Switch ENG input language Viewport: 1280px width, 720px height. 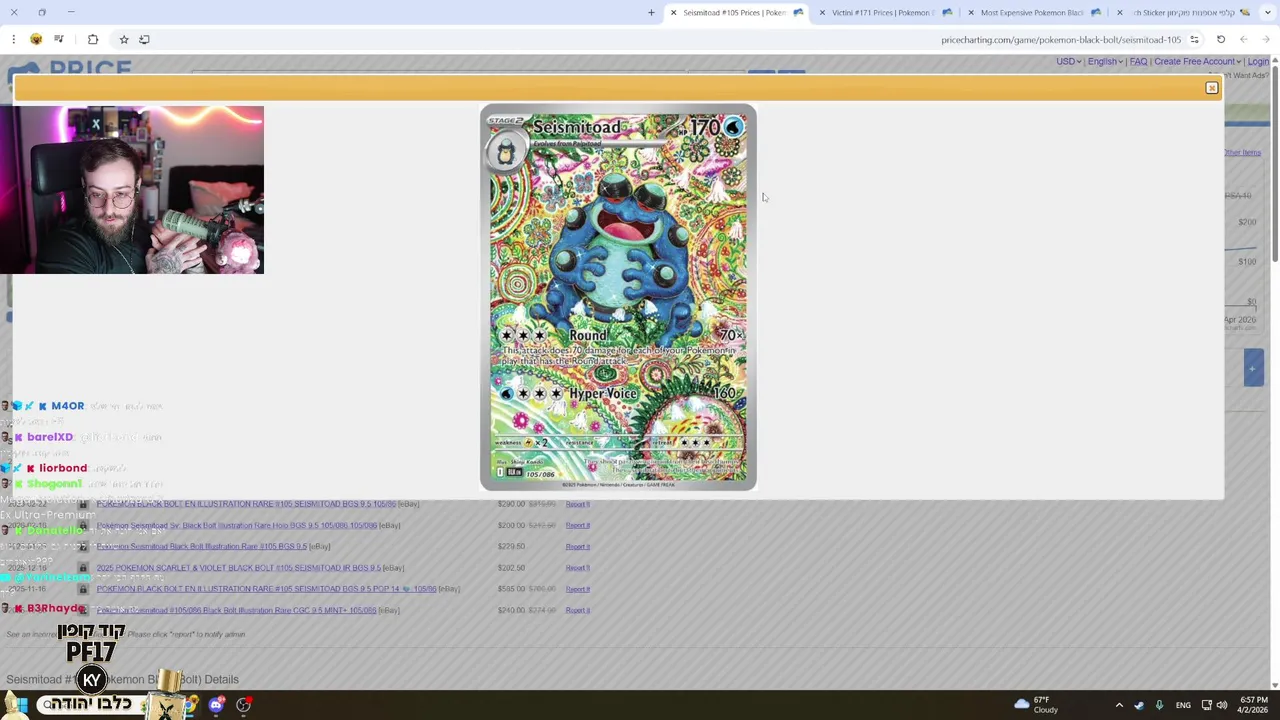point(1183,705)
